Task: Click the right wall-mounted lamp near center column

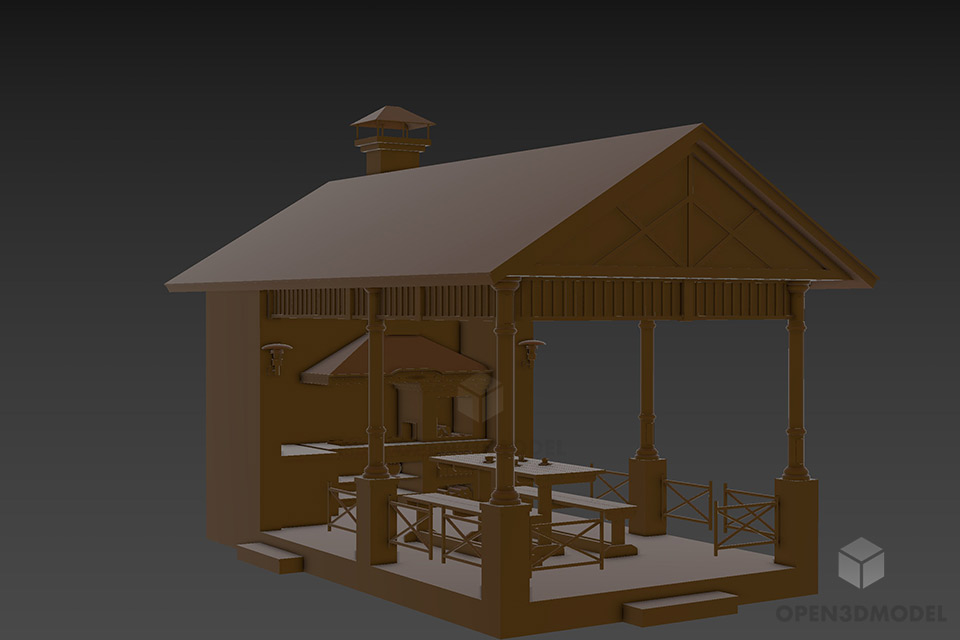Action: pyautogui.click(x=531, y=350)
